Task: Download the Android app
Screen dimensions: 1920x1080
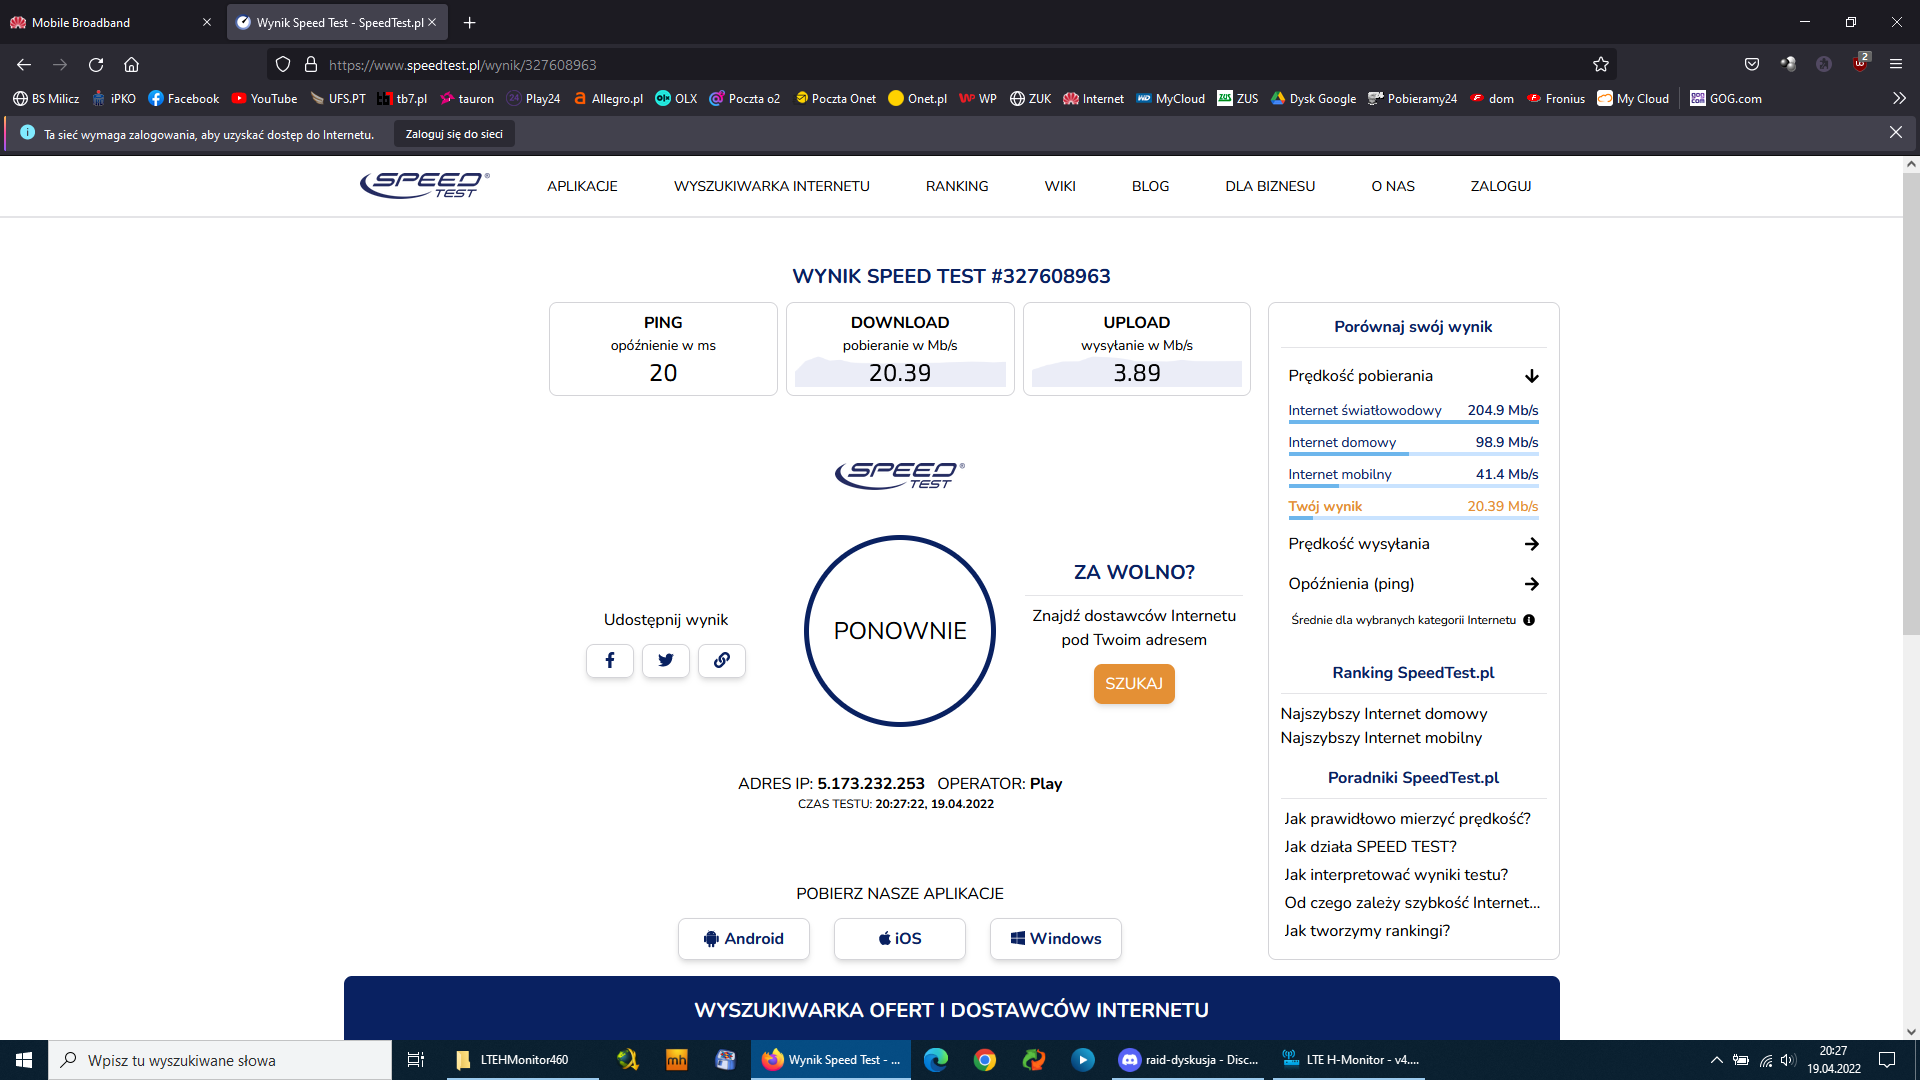Action: (x=744, y=939)
